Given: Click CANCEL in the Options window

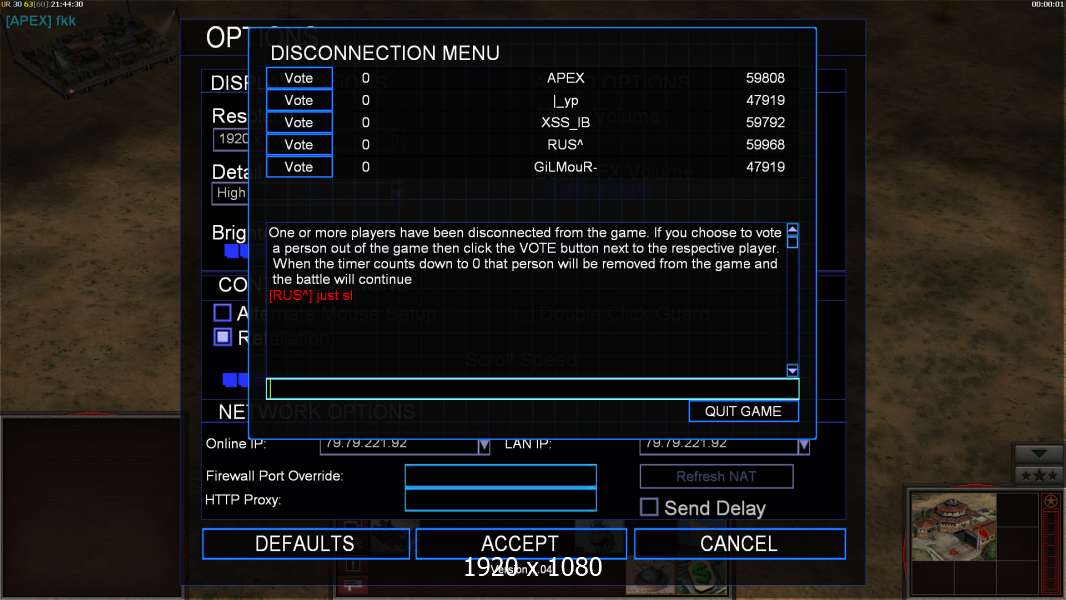Looking at the screenshot, I should (739, 544).
